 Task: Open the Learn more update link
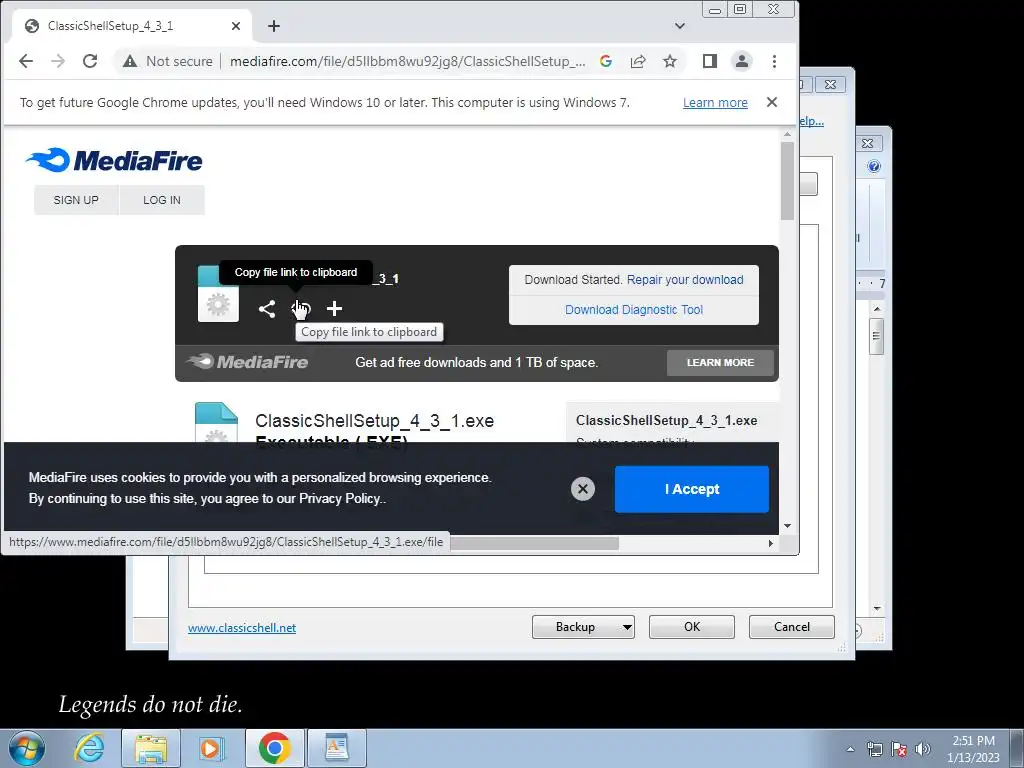(715, 103)
